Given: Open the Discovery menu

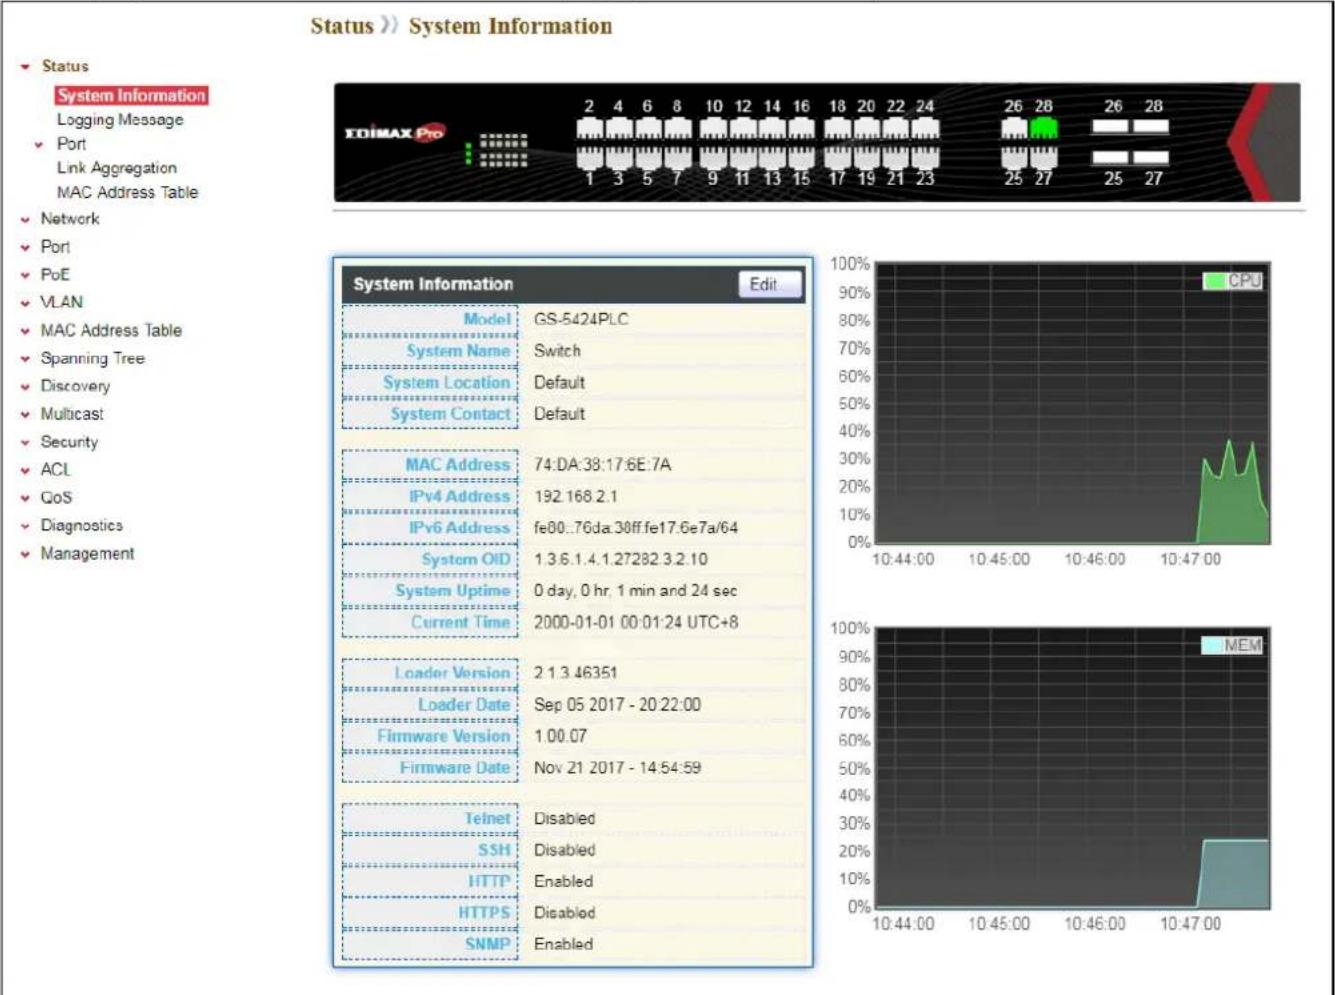Looking at the screenshot, I should (75, 386).
